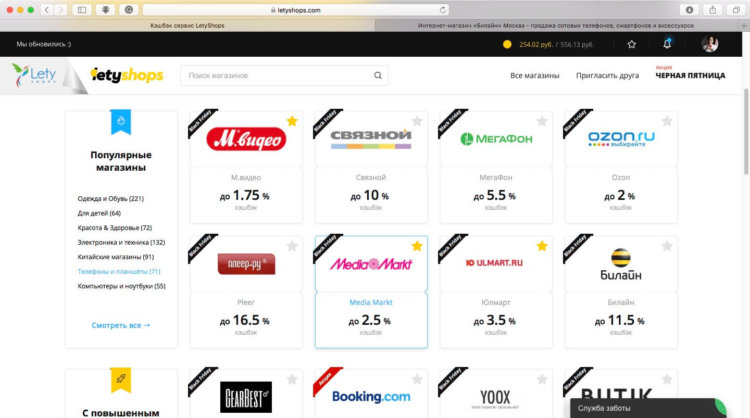The image size is (750, 418).
Task: Open the Media Markt store card
Action: [x=371, y=292]
